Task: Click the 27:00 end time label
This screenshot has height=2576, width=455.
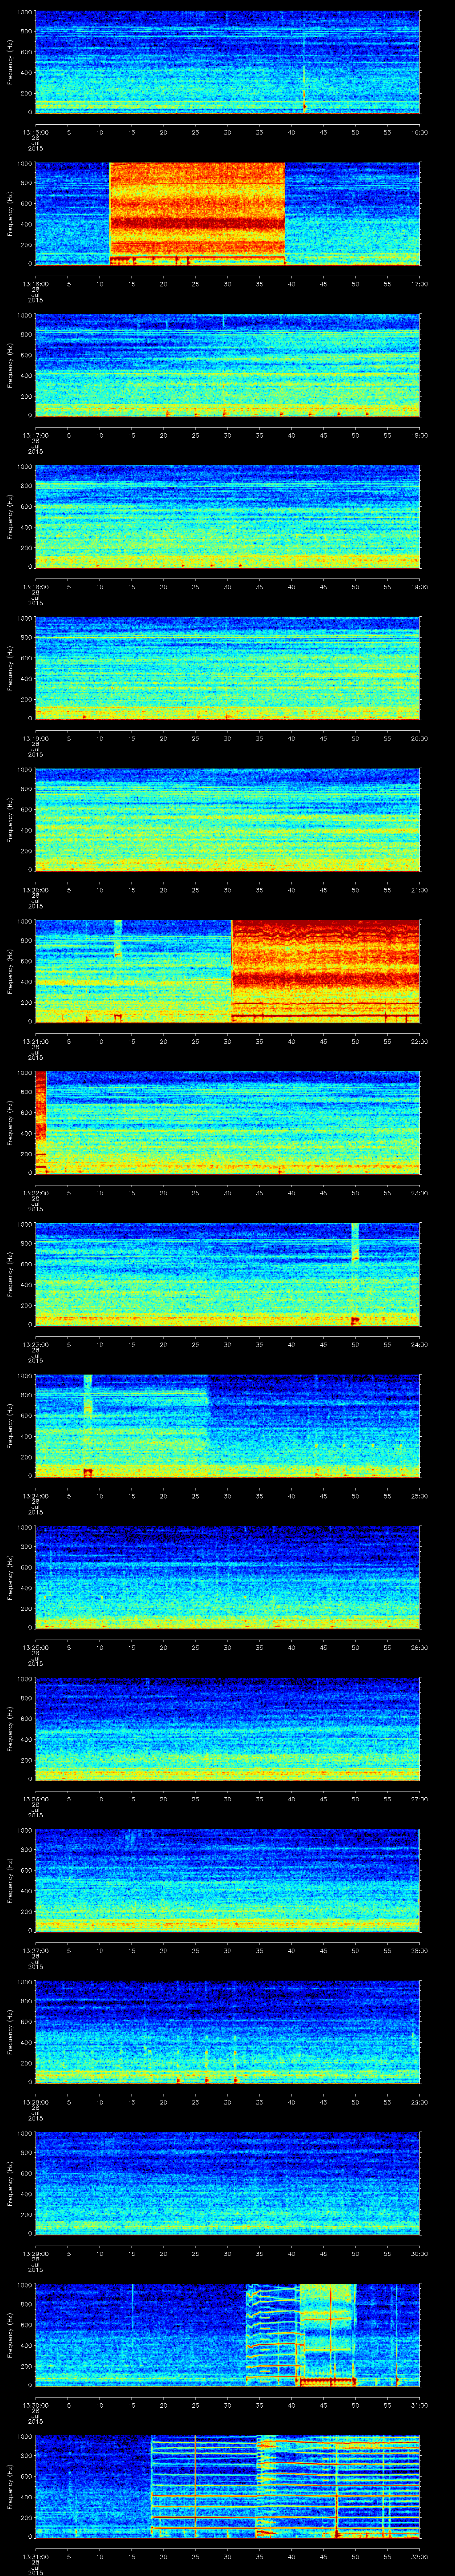Action: pos(419,1800)
